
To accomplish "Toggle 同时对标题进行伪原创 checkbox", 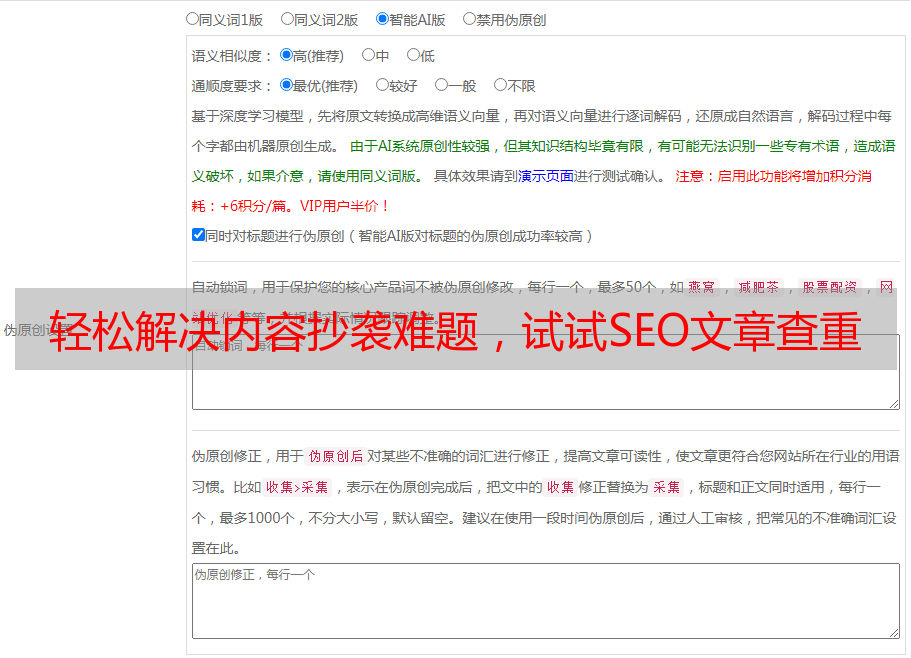I will pos(198,235).
